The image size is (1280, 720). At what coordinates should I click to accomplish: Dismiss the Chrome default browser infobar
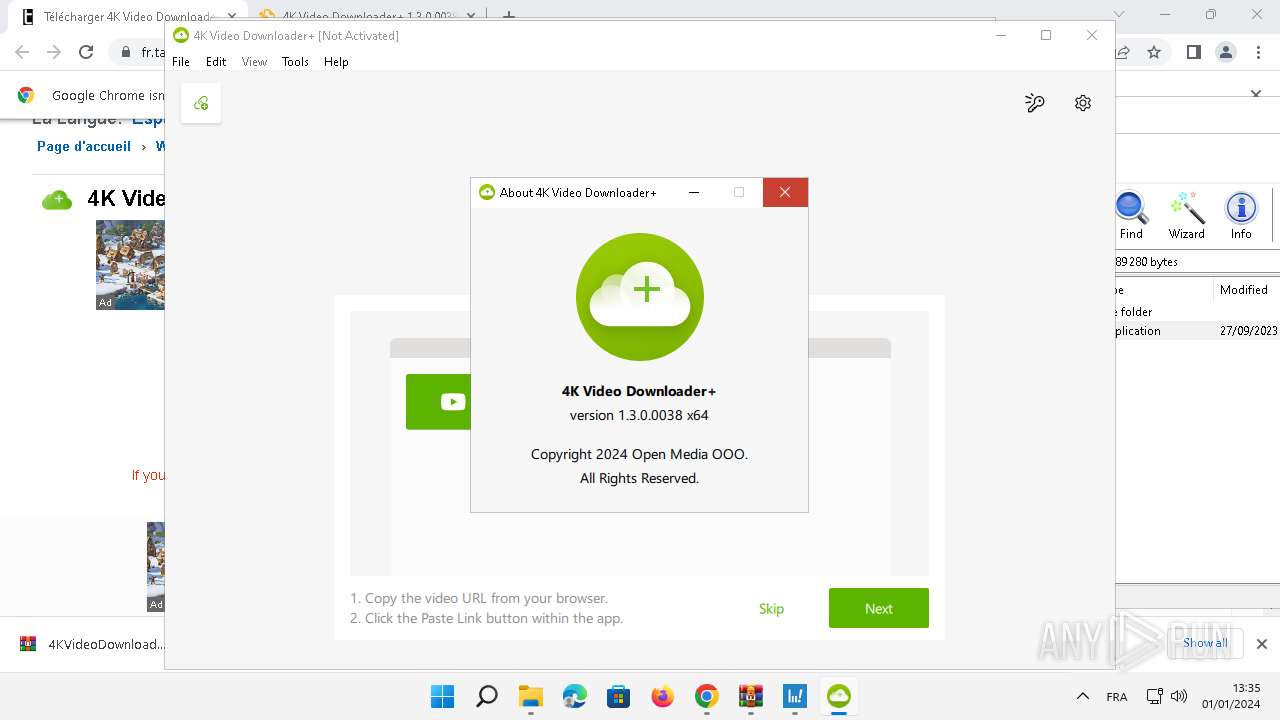(1257, 94)
